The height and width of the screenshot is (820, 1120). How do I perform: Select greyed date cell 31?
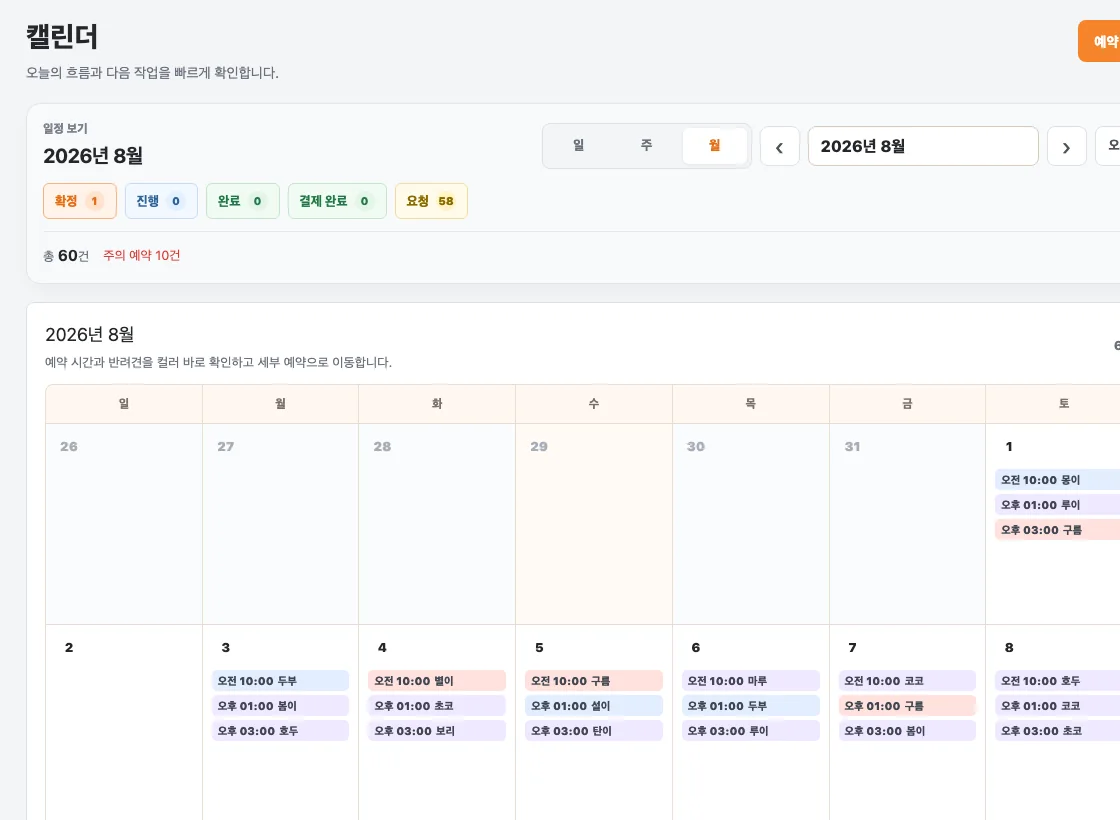(x=907, y=524)
